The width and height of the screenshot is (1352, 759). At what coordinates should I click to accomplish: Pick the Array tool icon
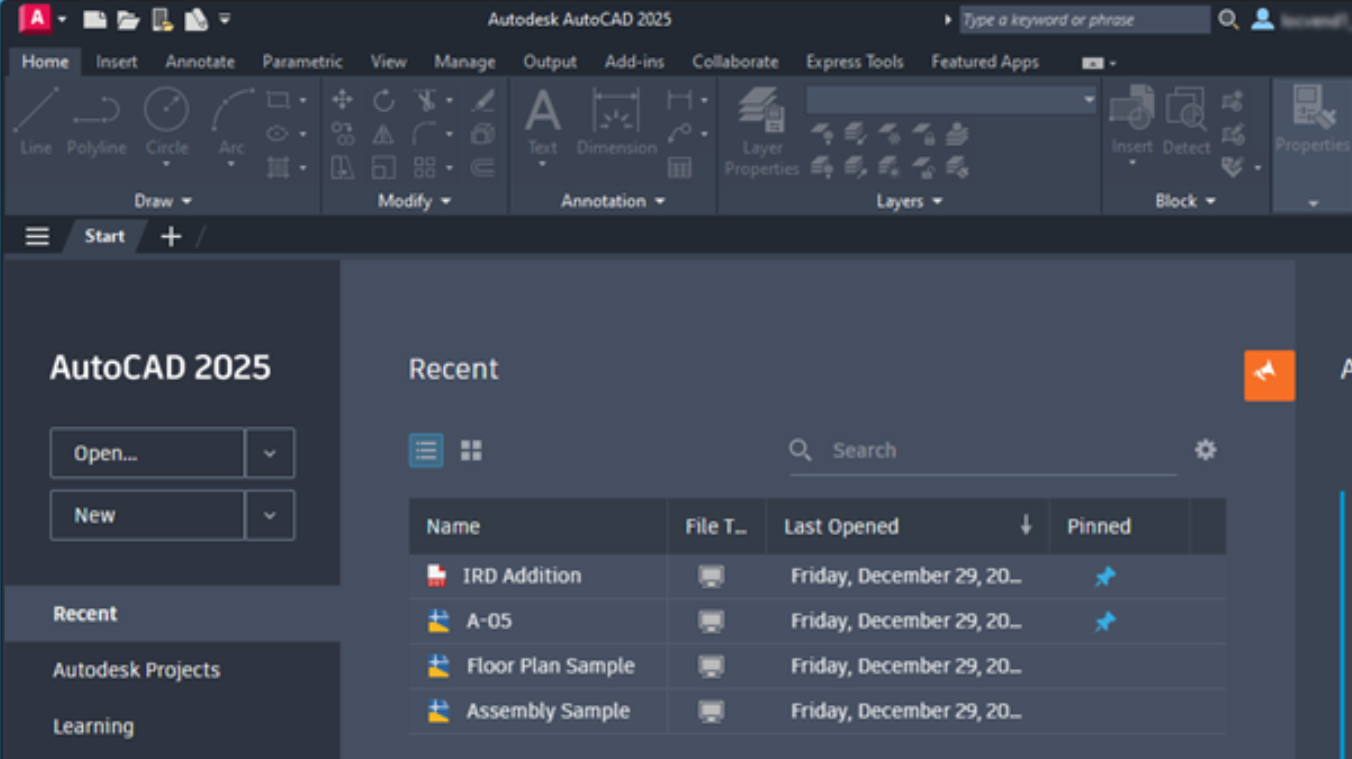tap(425, 167)
